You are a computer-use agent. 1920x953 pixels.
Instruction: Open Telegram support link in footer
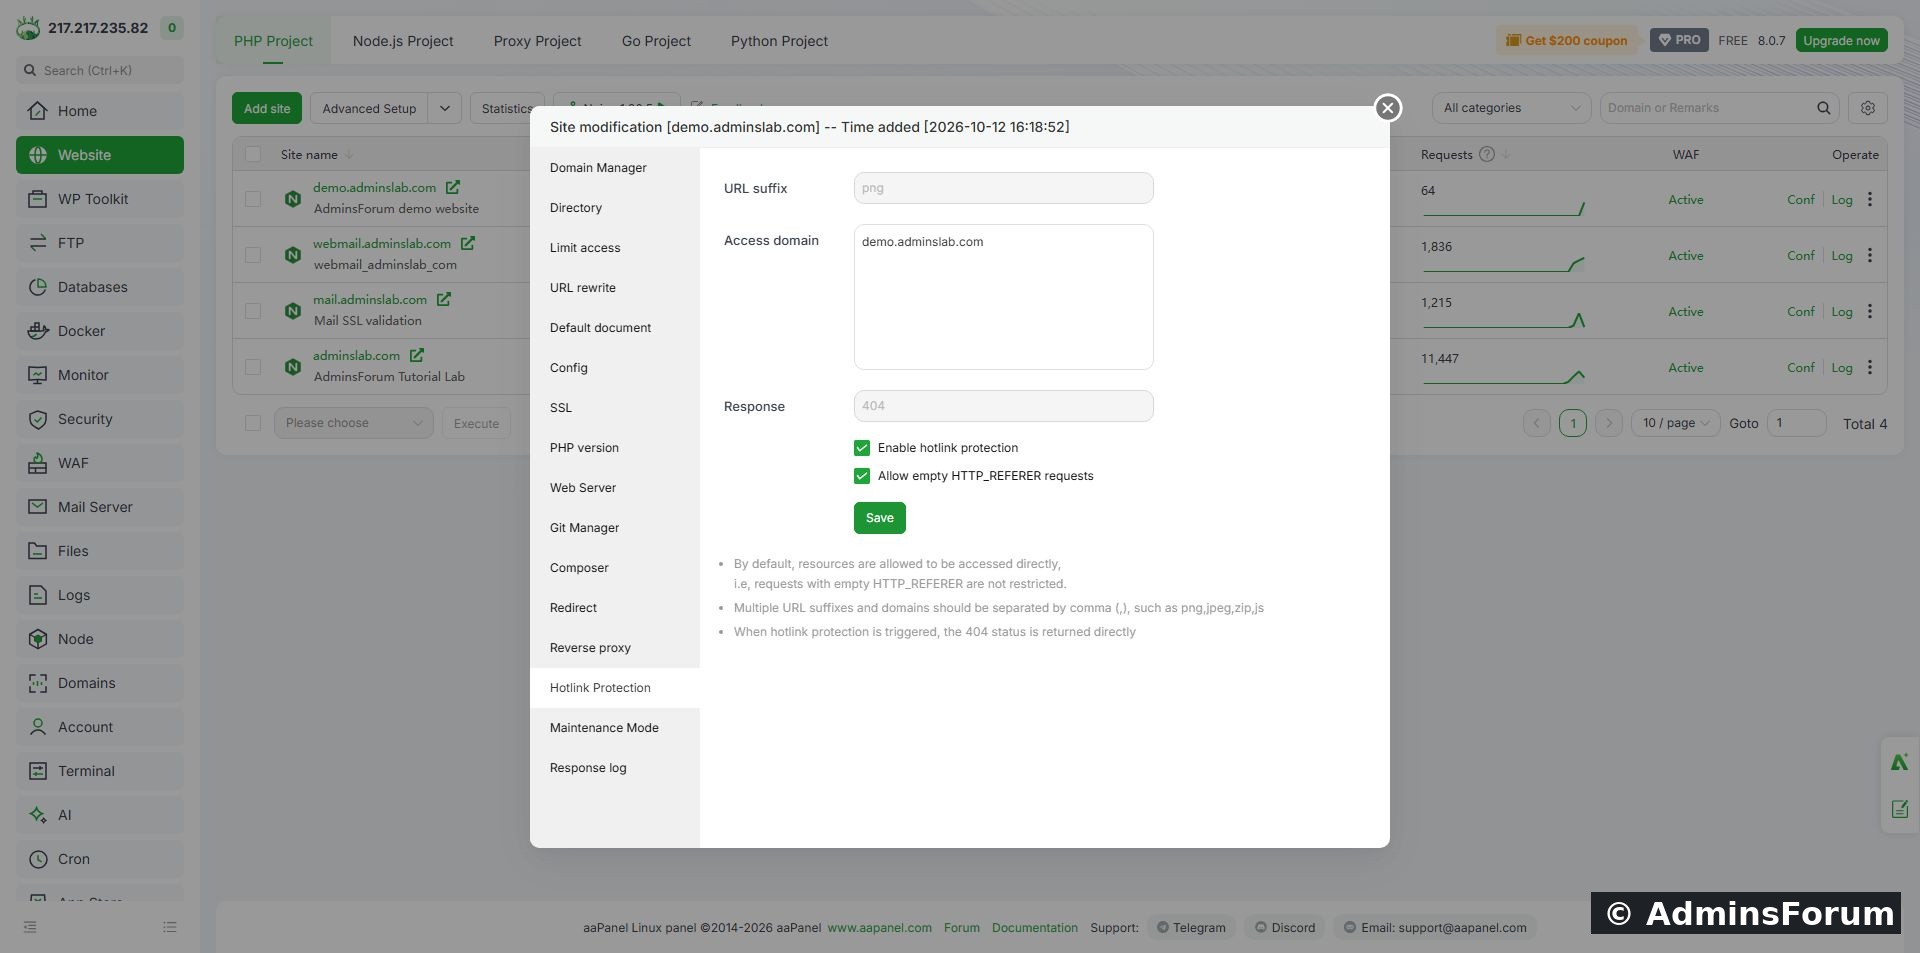(x=1191, y=927)
